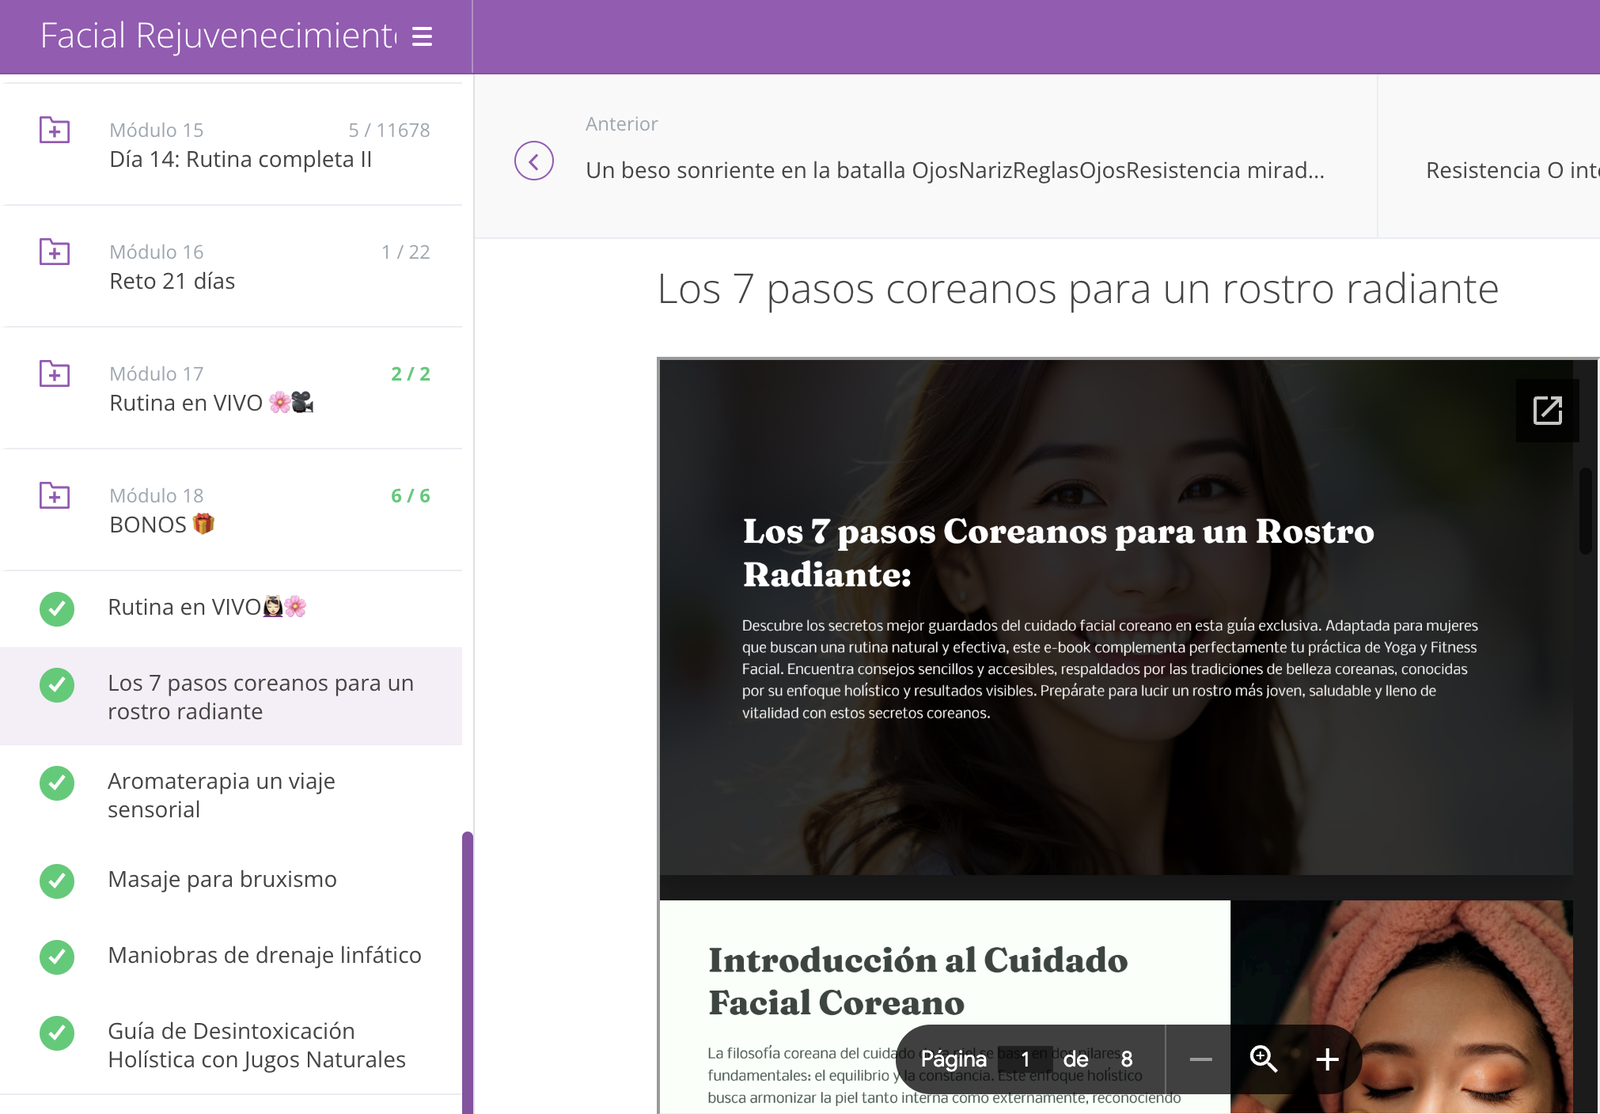The width and height of the screenshot is (1600, 1114).
Task: Open the PDF in a new window
Action: (x=1547, y=410)
